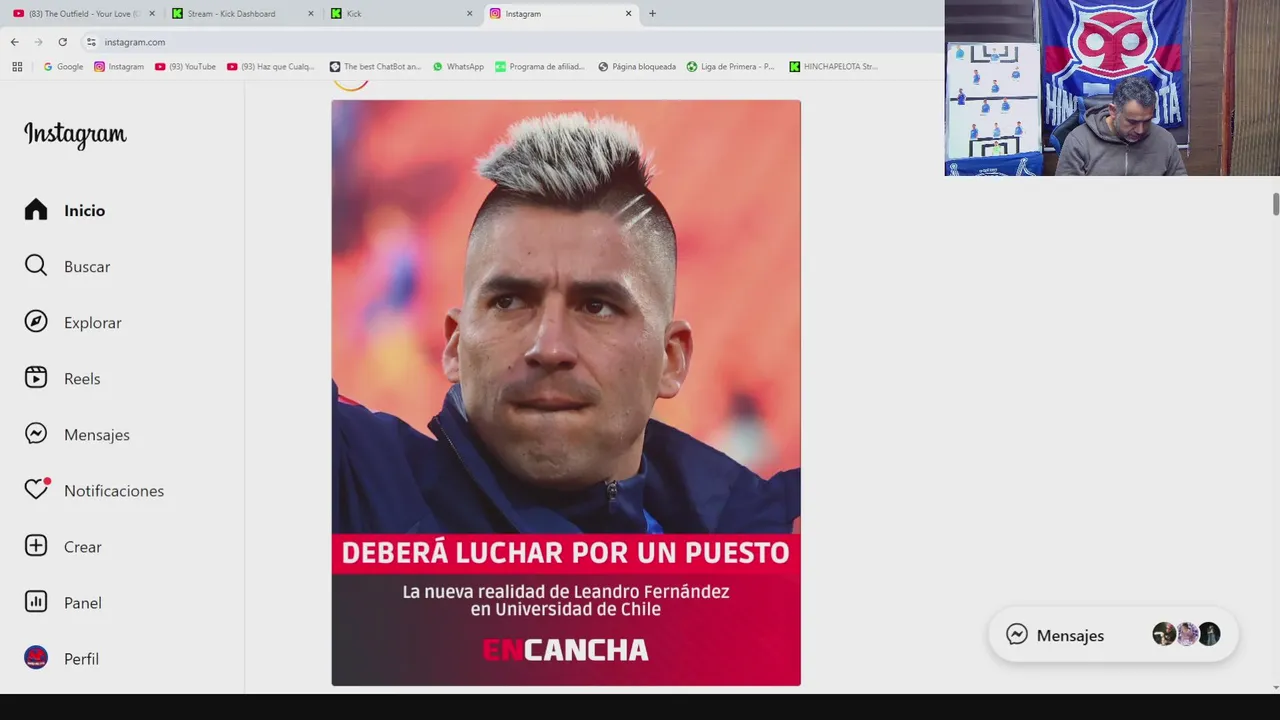Open the Página bloqueada bookmark
The width and height of the screenshot is (1280, 720).
pos(637,67)
